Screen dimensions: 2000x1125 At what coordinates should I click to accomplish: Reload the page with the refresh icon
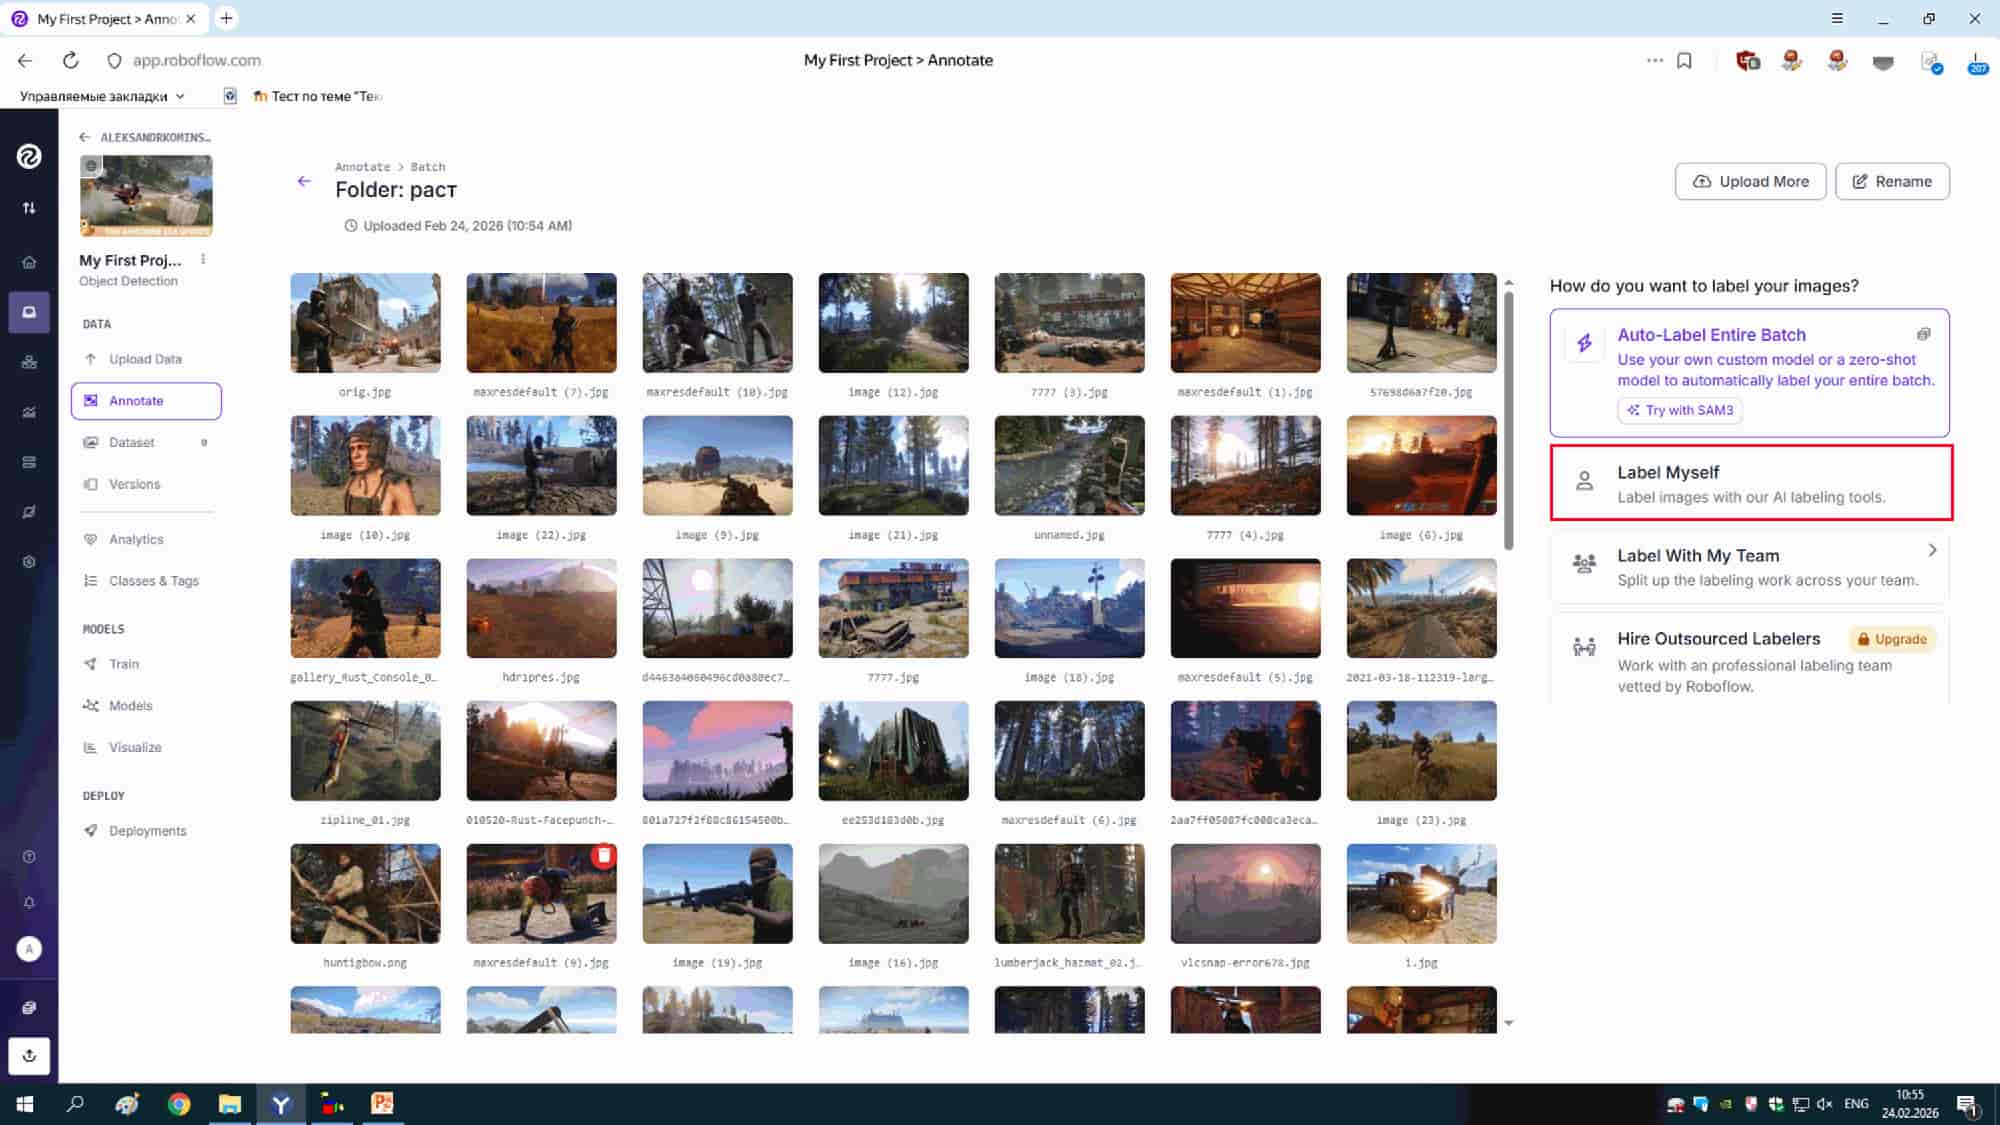(70, 60)
